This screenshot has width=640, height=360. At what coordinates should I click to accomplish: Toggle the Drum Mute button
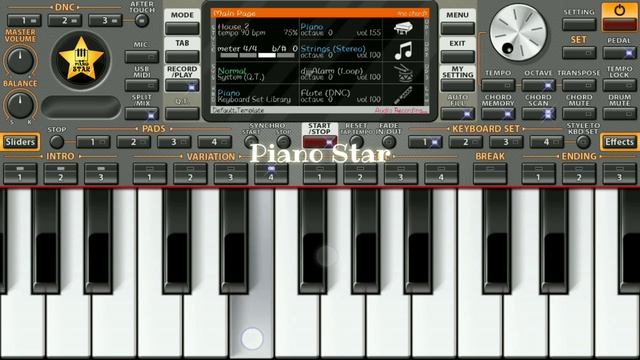619,114
